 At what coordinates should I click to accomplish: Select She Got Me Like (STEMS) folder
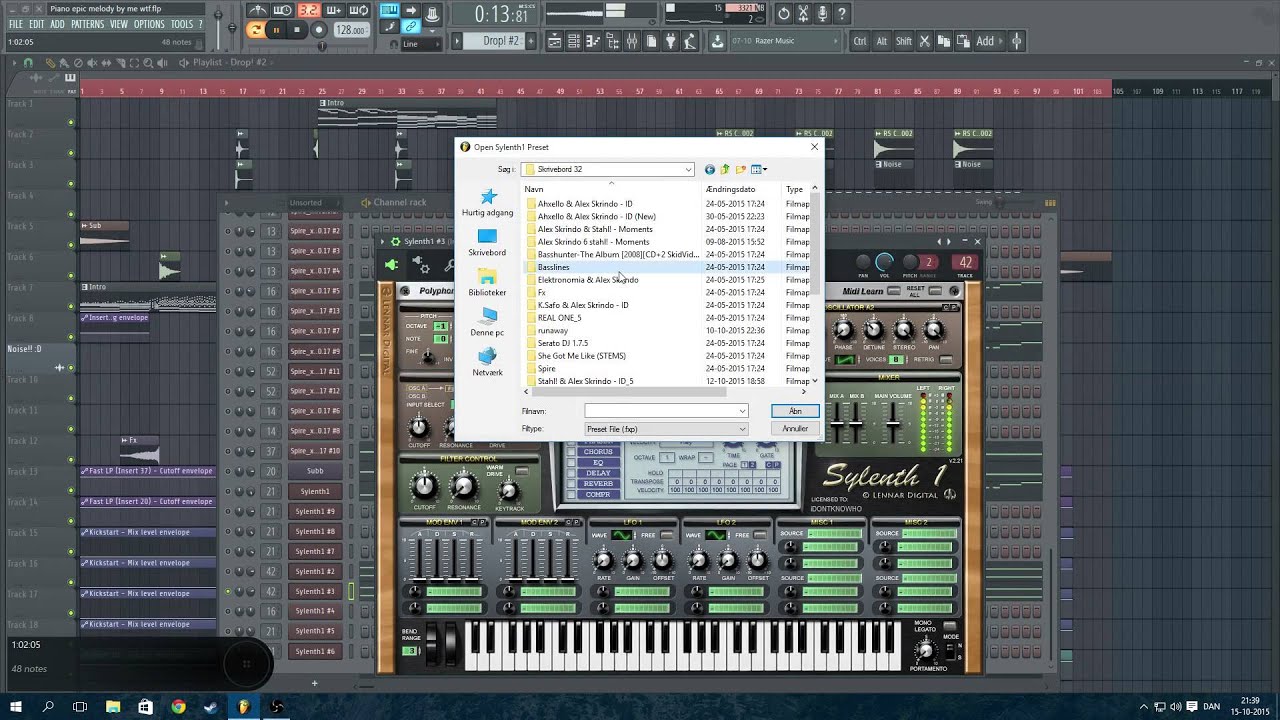click(x=581, y=356)
